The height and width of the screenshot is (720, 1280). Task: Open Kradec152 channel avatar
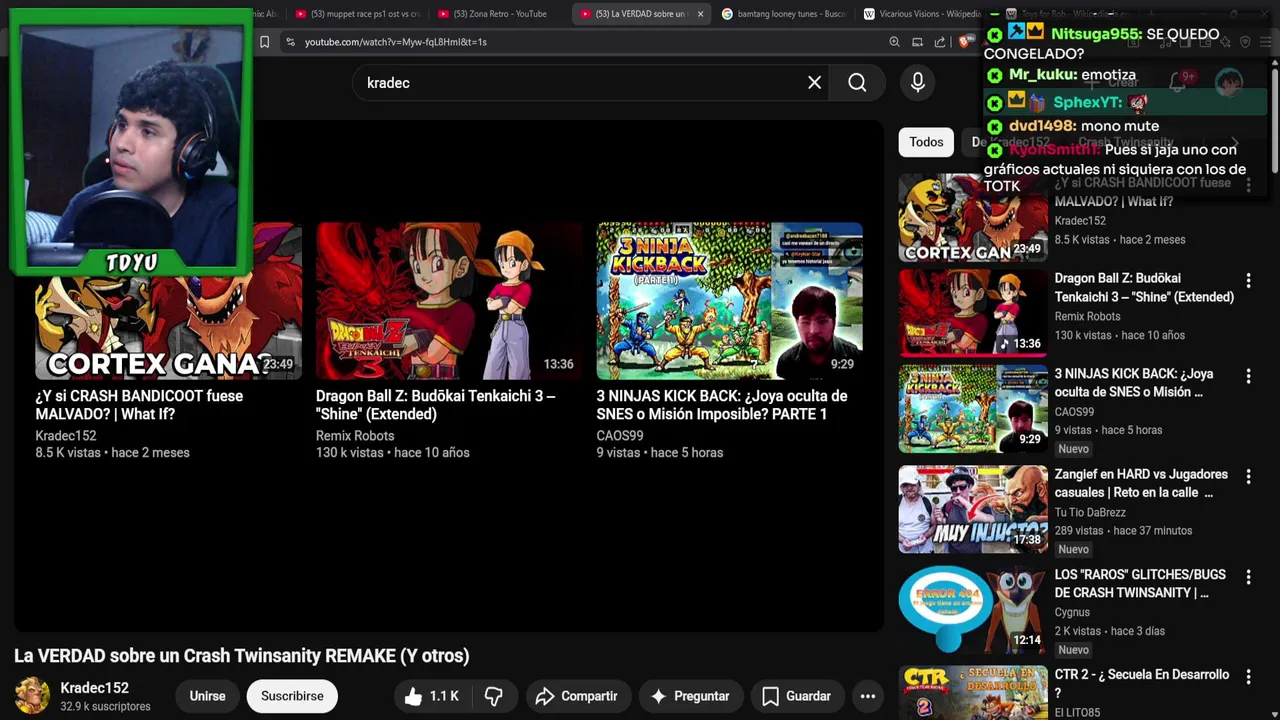[32, 696]
